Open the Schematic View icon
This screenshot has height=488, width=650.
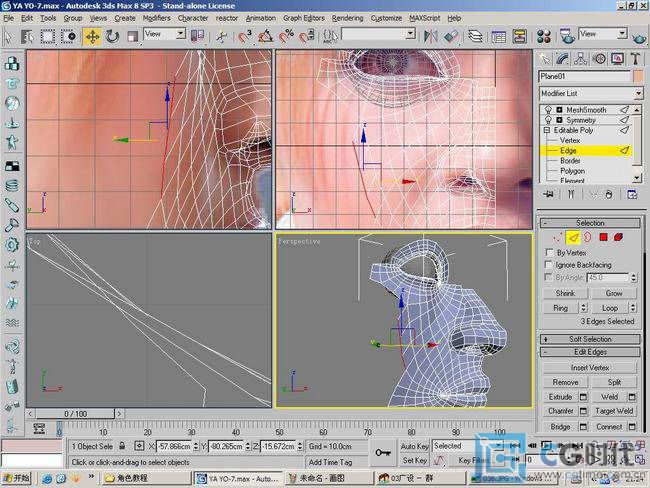519,36
